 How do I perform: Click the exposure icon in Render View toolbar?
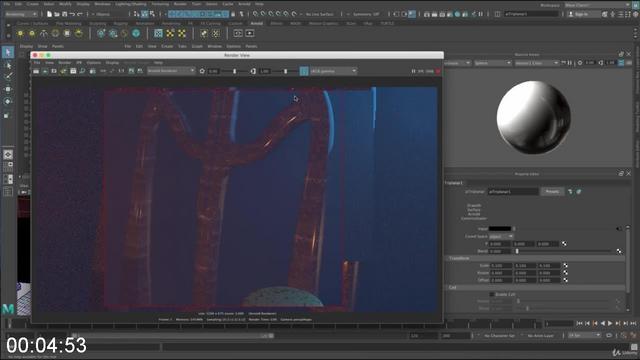202,71
